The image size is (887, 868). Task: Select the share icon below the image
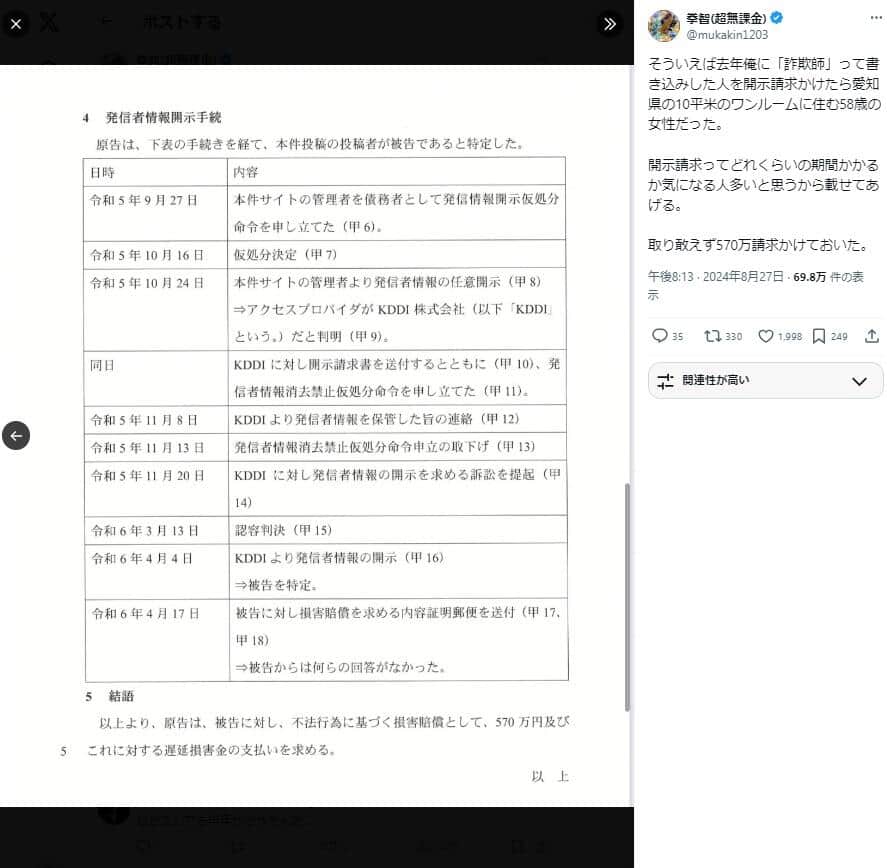[872, 337]
